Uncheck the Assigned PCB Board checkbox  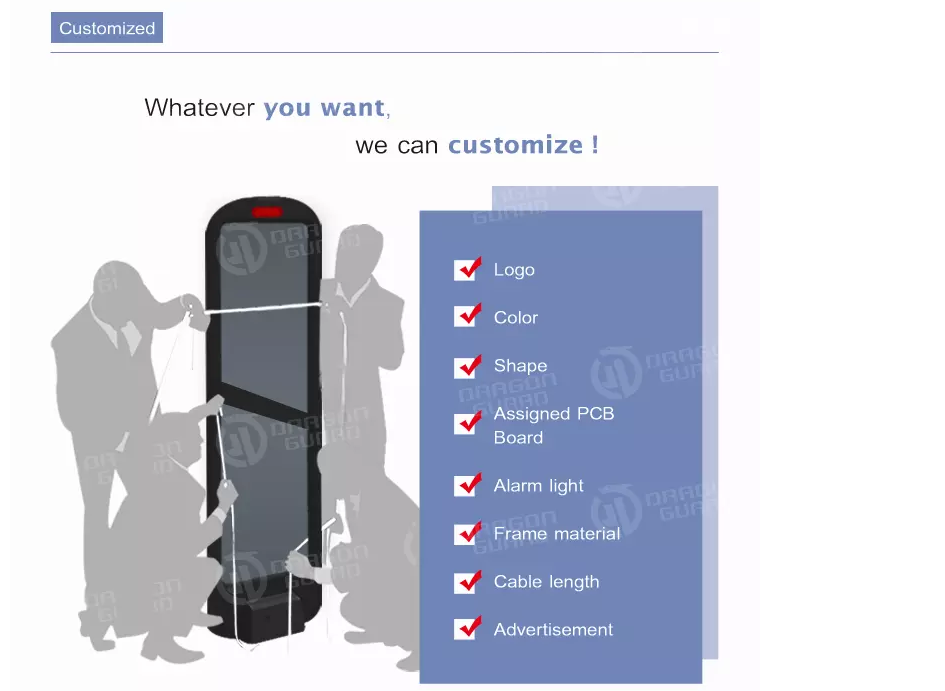(x=467, y=423)
